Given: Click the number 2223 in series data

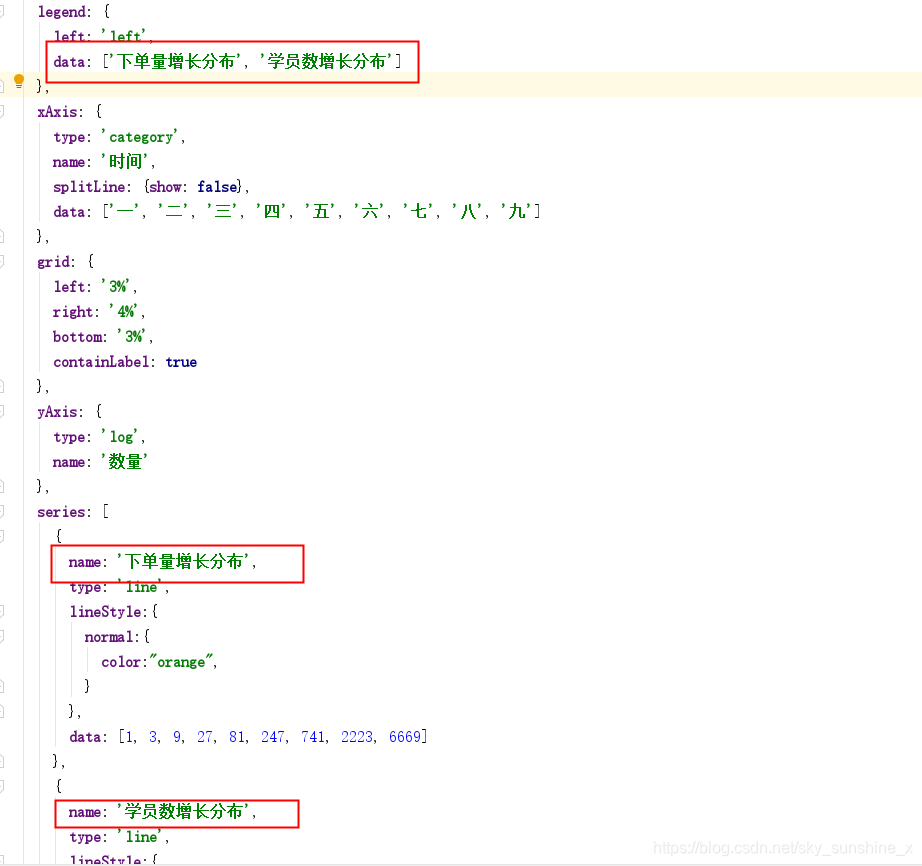Looking at the screenshot, I should 357,737.
